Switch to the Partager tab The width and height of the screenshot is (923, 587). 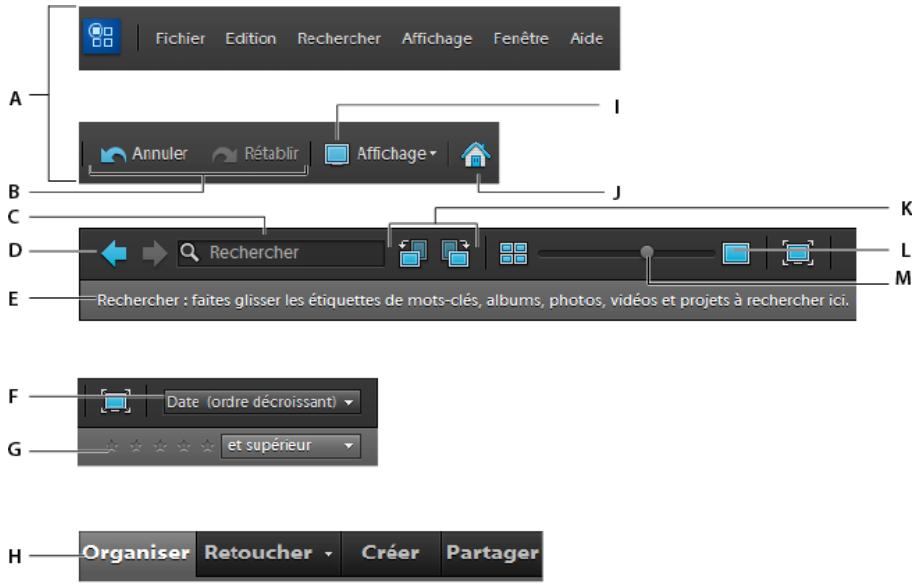pos(492,553)
